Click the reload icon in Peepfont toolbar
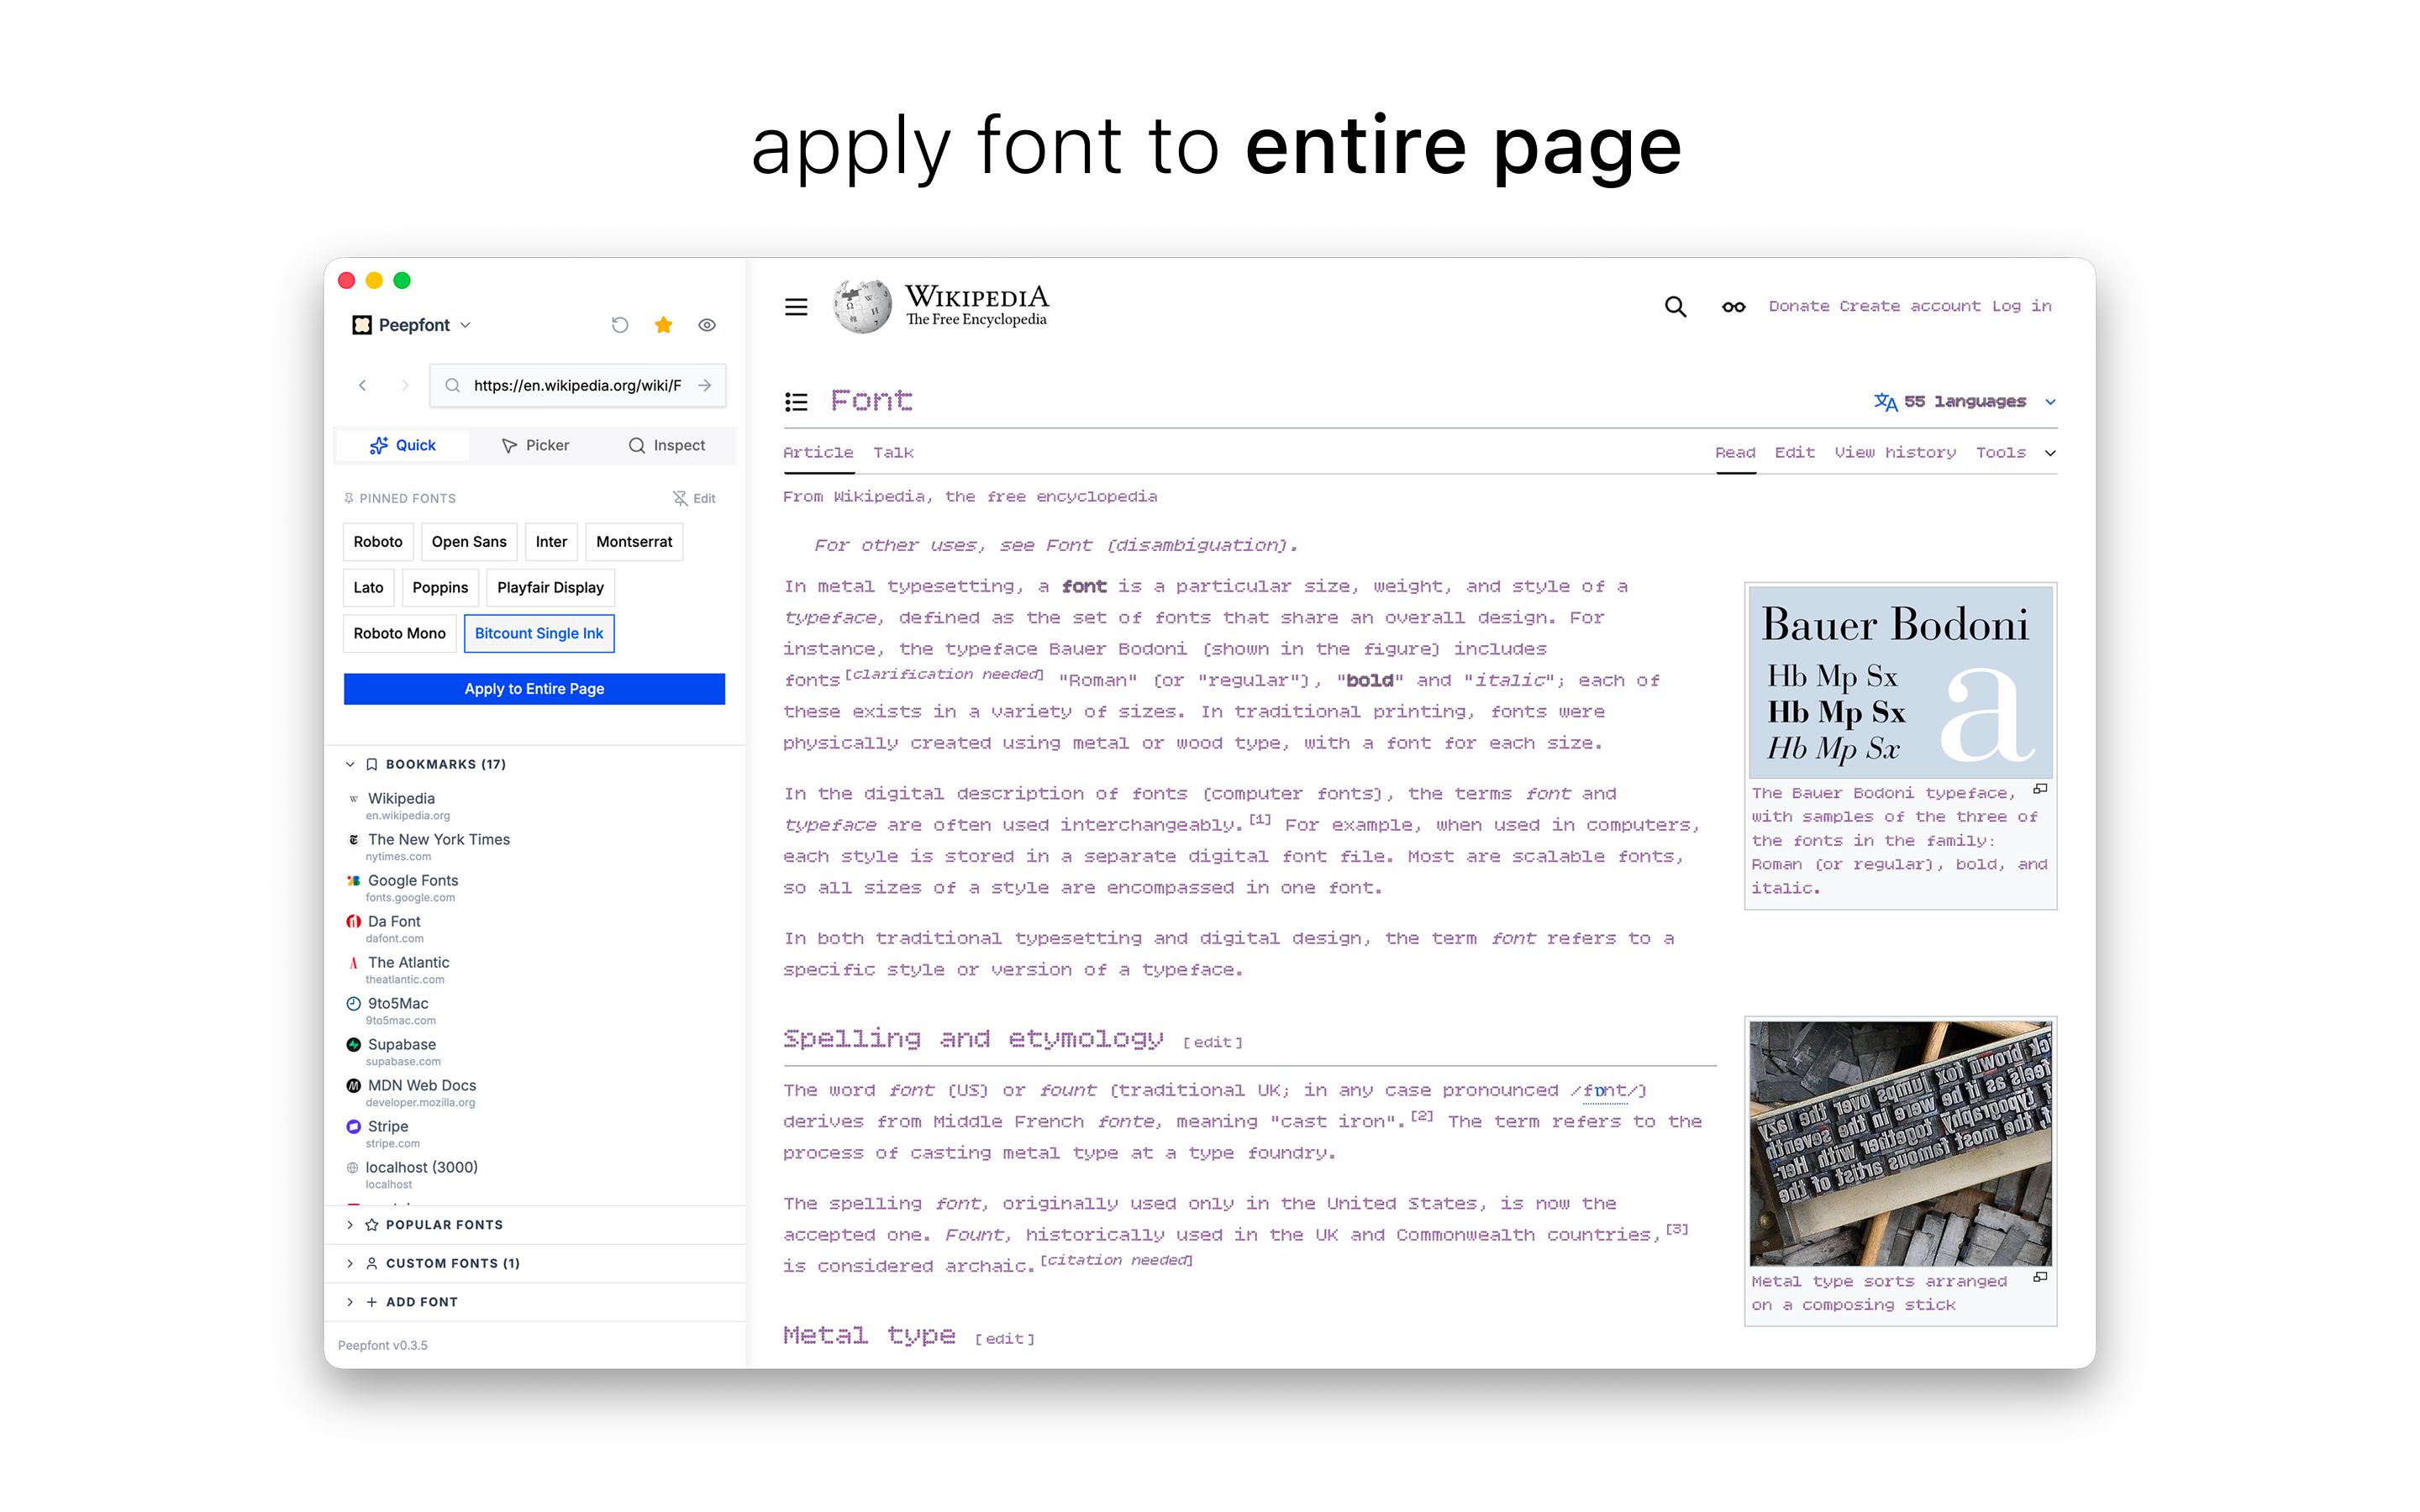This screenshot has width=2420, height=1512. (x=620, y=325)
